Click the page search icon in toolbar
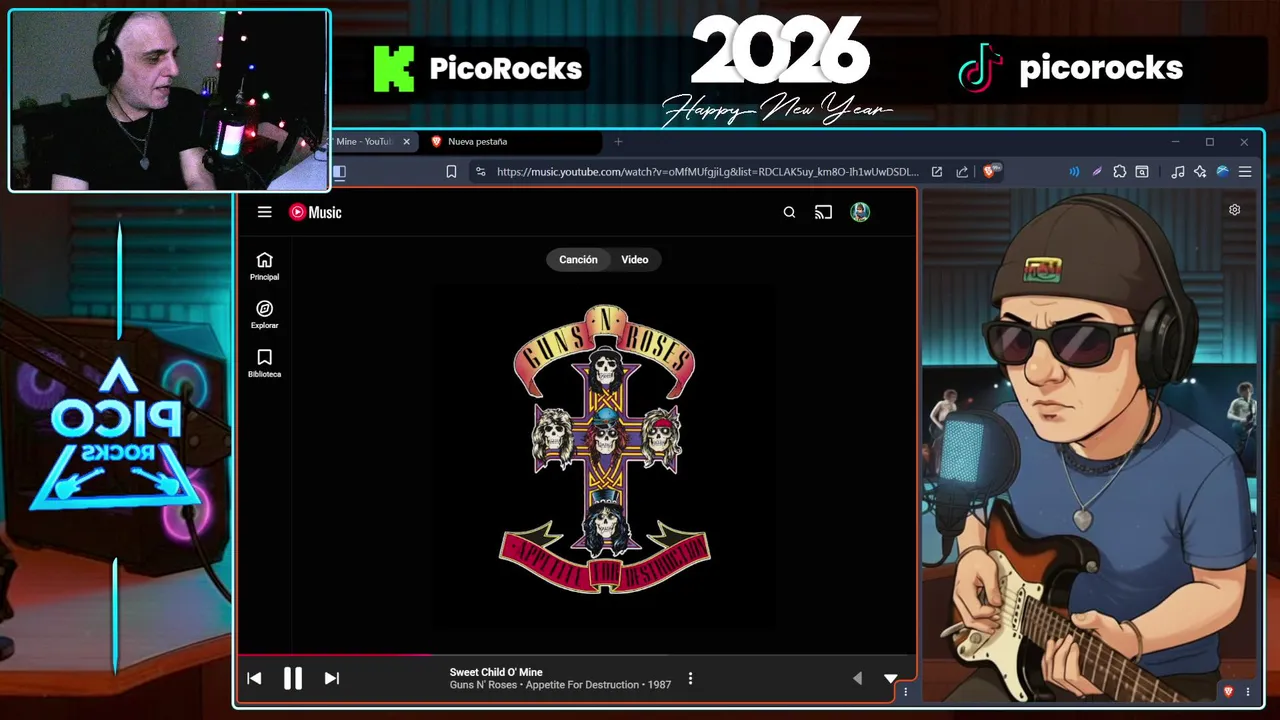Viewport: 1280px width, 720px height. [x=1142, y=172]
